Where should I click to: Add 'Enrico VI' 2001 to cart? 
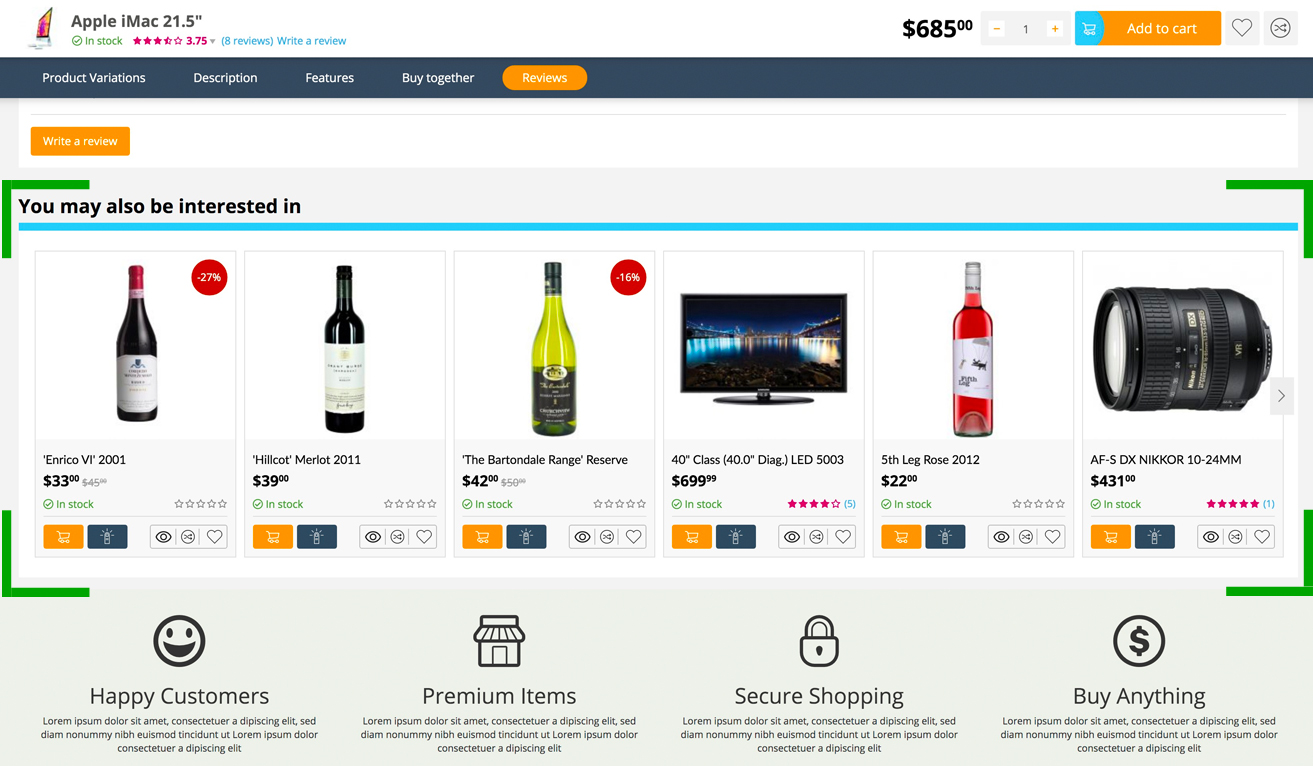tap(63, 537)
